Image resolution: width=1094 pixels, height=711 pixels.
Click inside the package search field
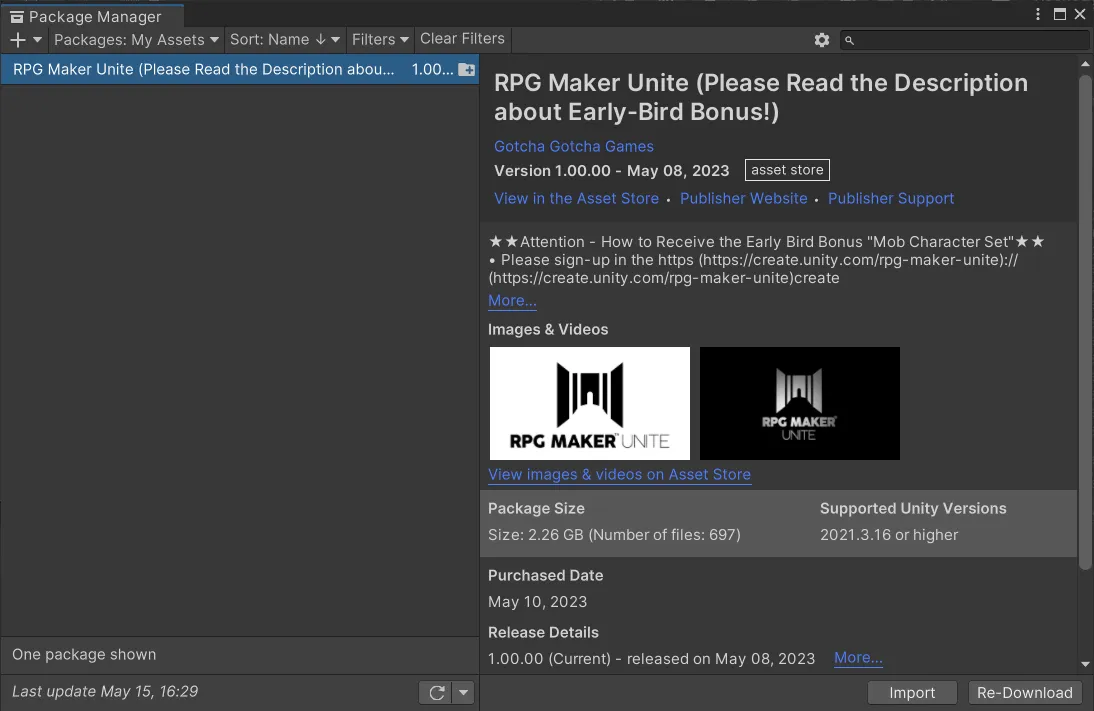(x=970, y=40)
